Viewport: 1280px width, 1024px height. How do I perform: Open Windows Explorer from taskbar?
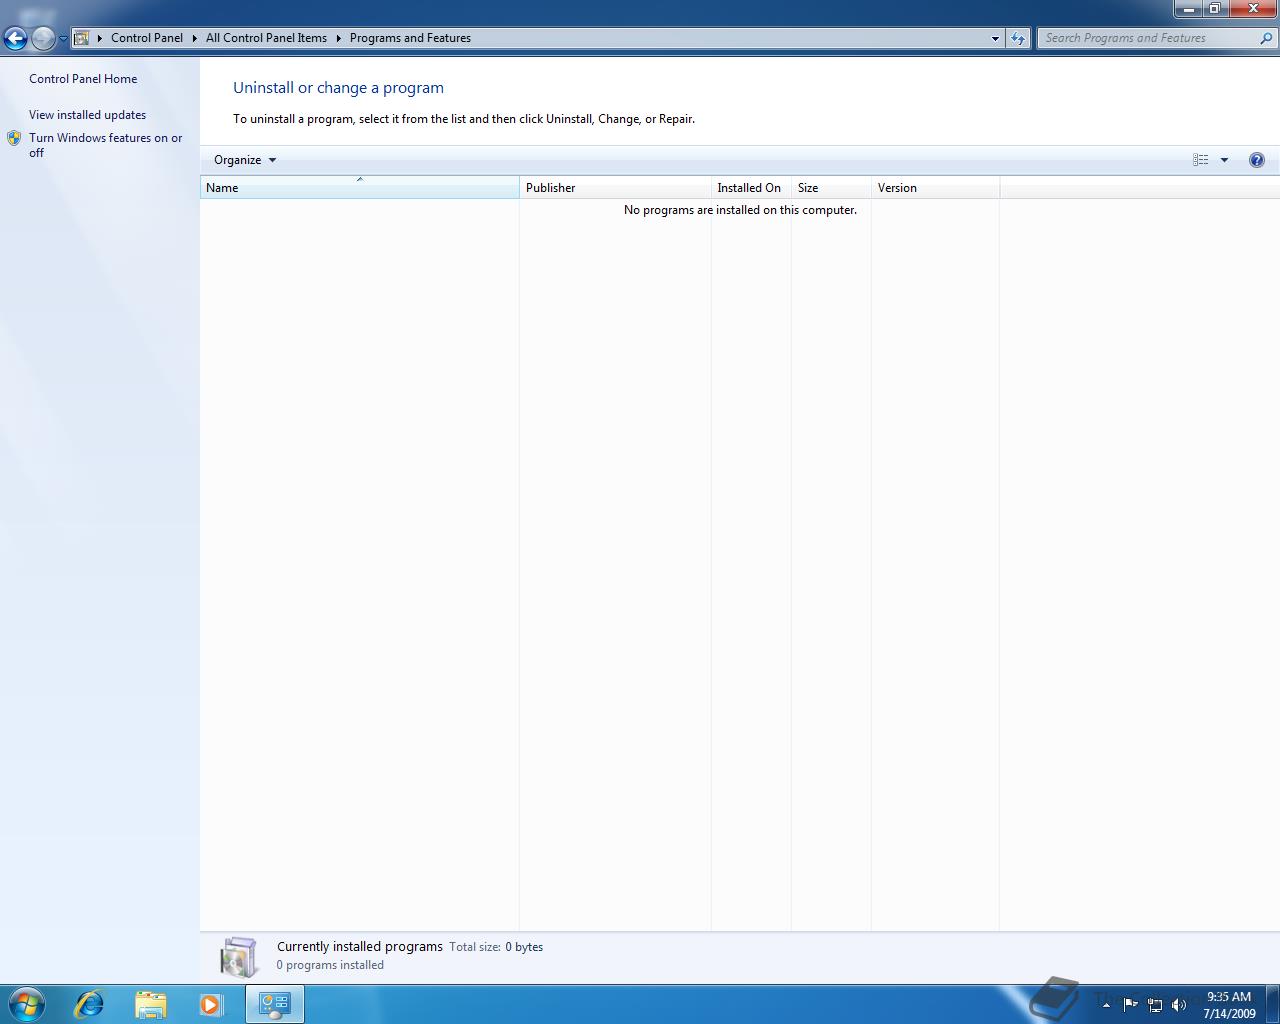point(150,1004)
